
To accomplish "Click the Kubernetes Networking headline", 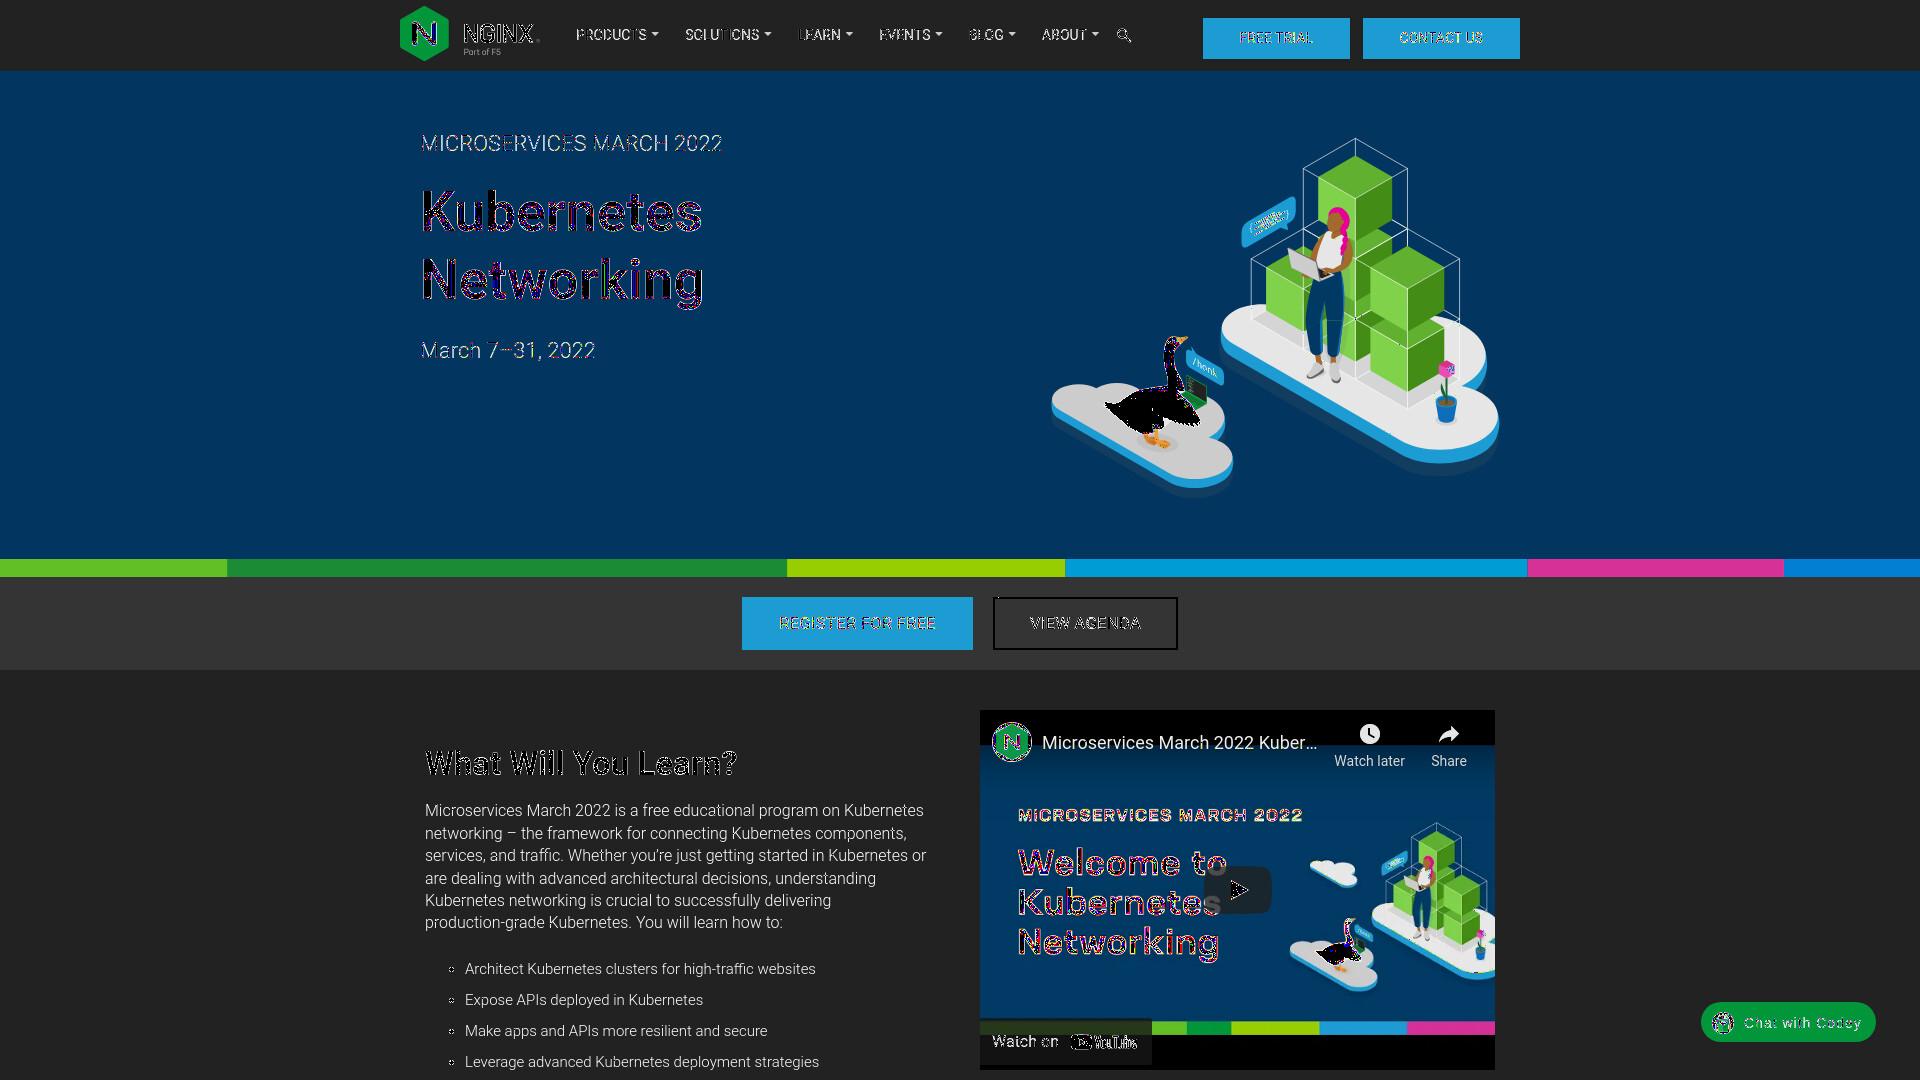I will pos(562,246).
